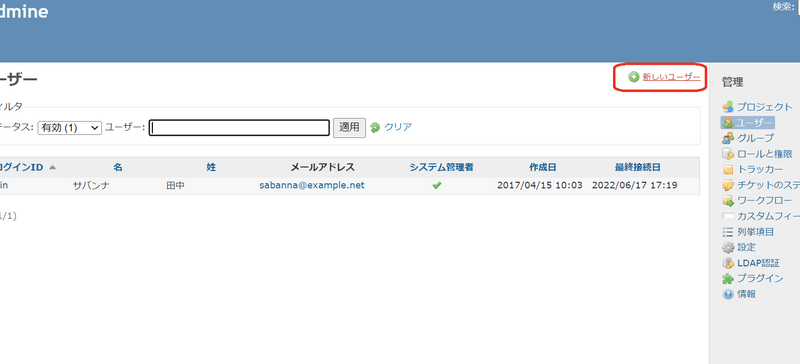
Task: Click the カスタムフィールド sidebar icon
Action: (728, 216)
